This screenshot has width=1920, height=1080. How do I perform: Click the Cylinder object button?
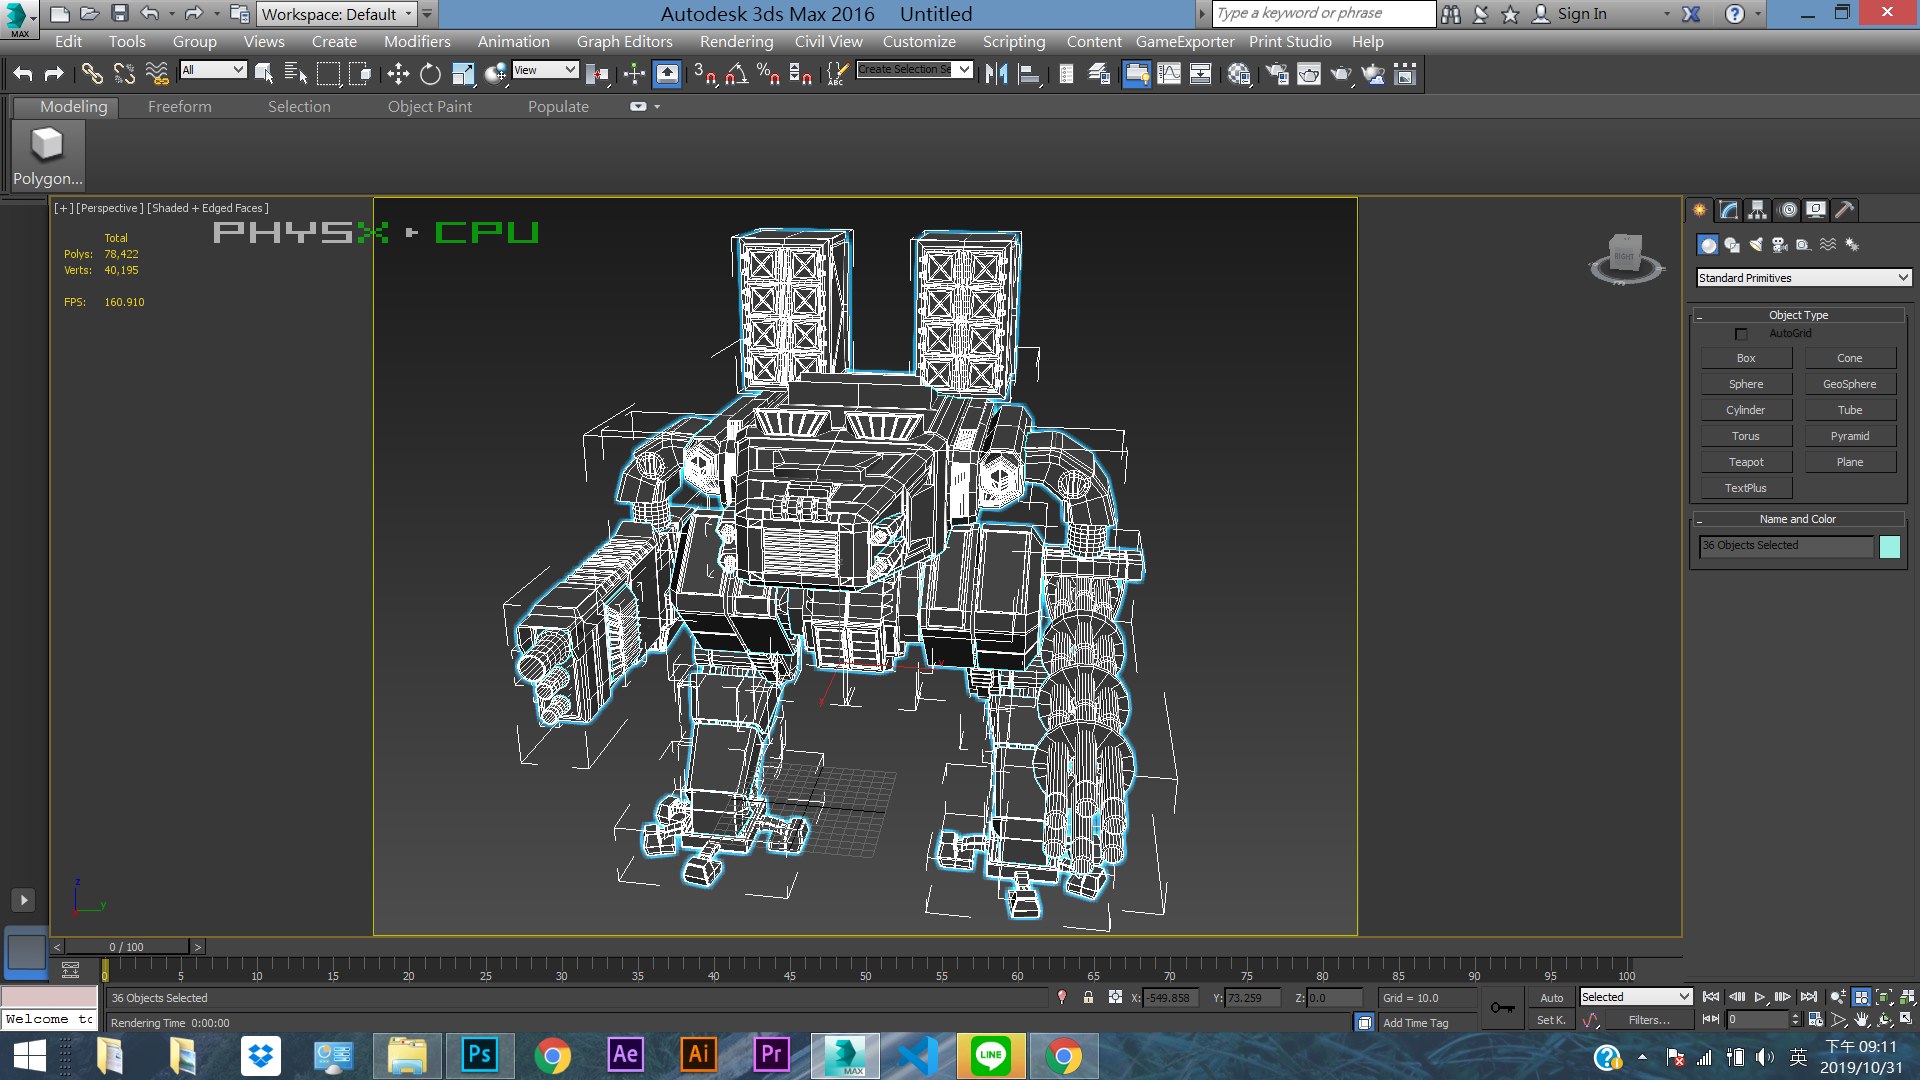click(1746, 410)
